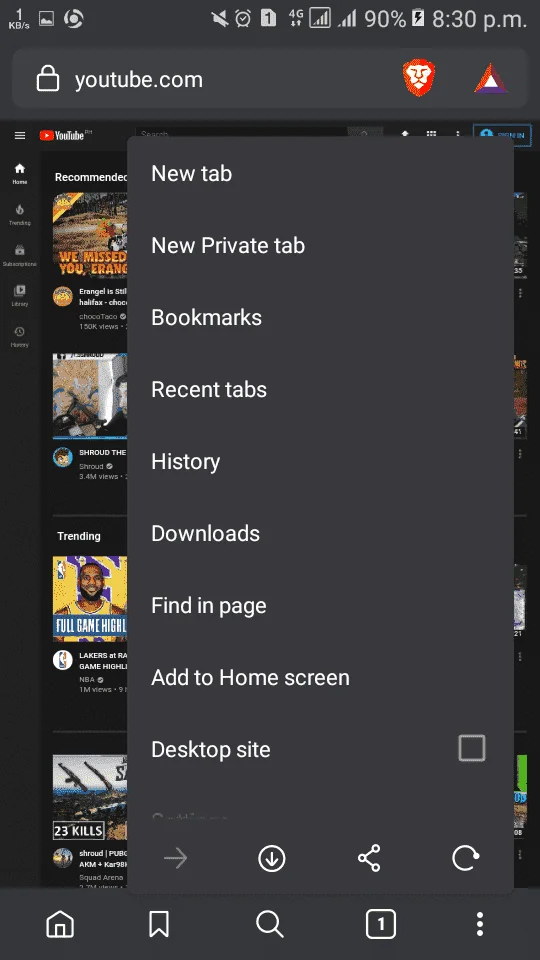Screen dimensions: 540x960
Task: Open Lakers full game highlights thumbnail
Action: coord(90,598)
